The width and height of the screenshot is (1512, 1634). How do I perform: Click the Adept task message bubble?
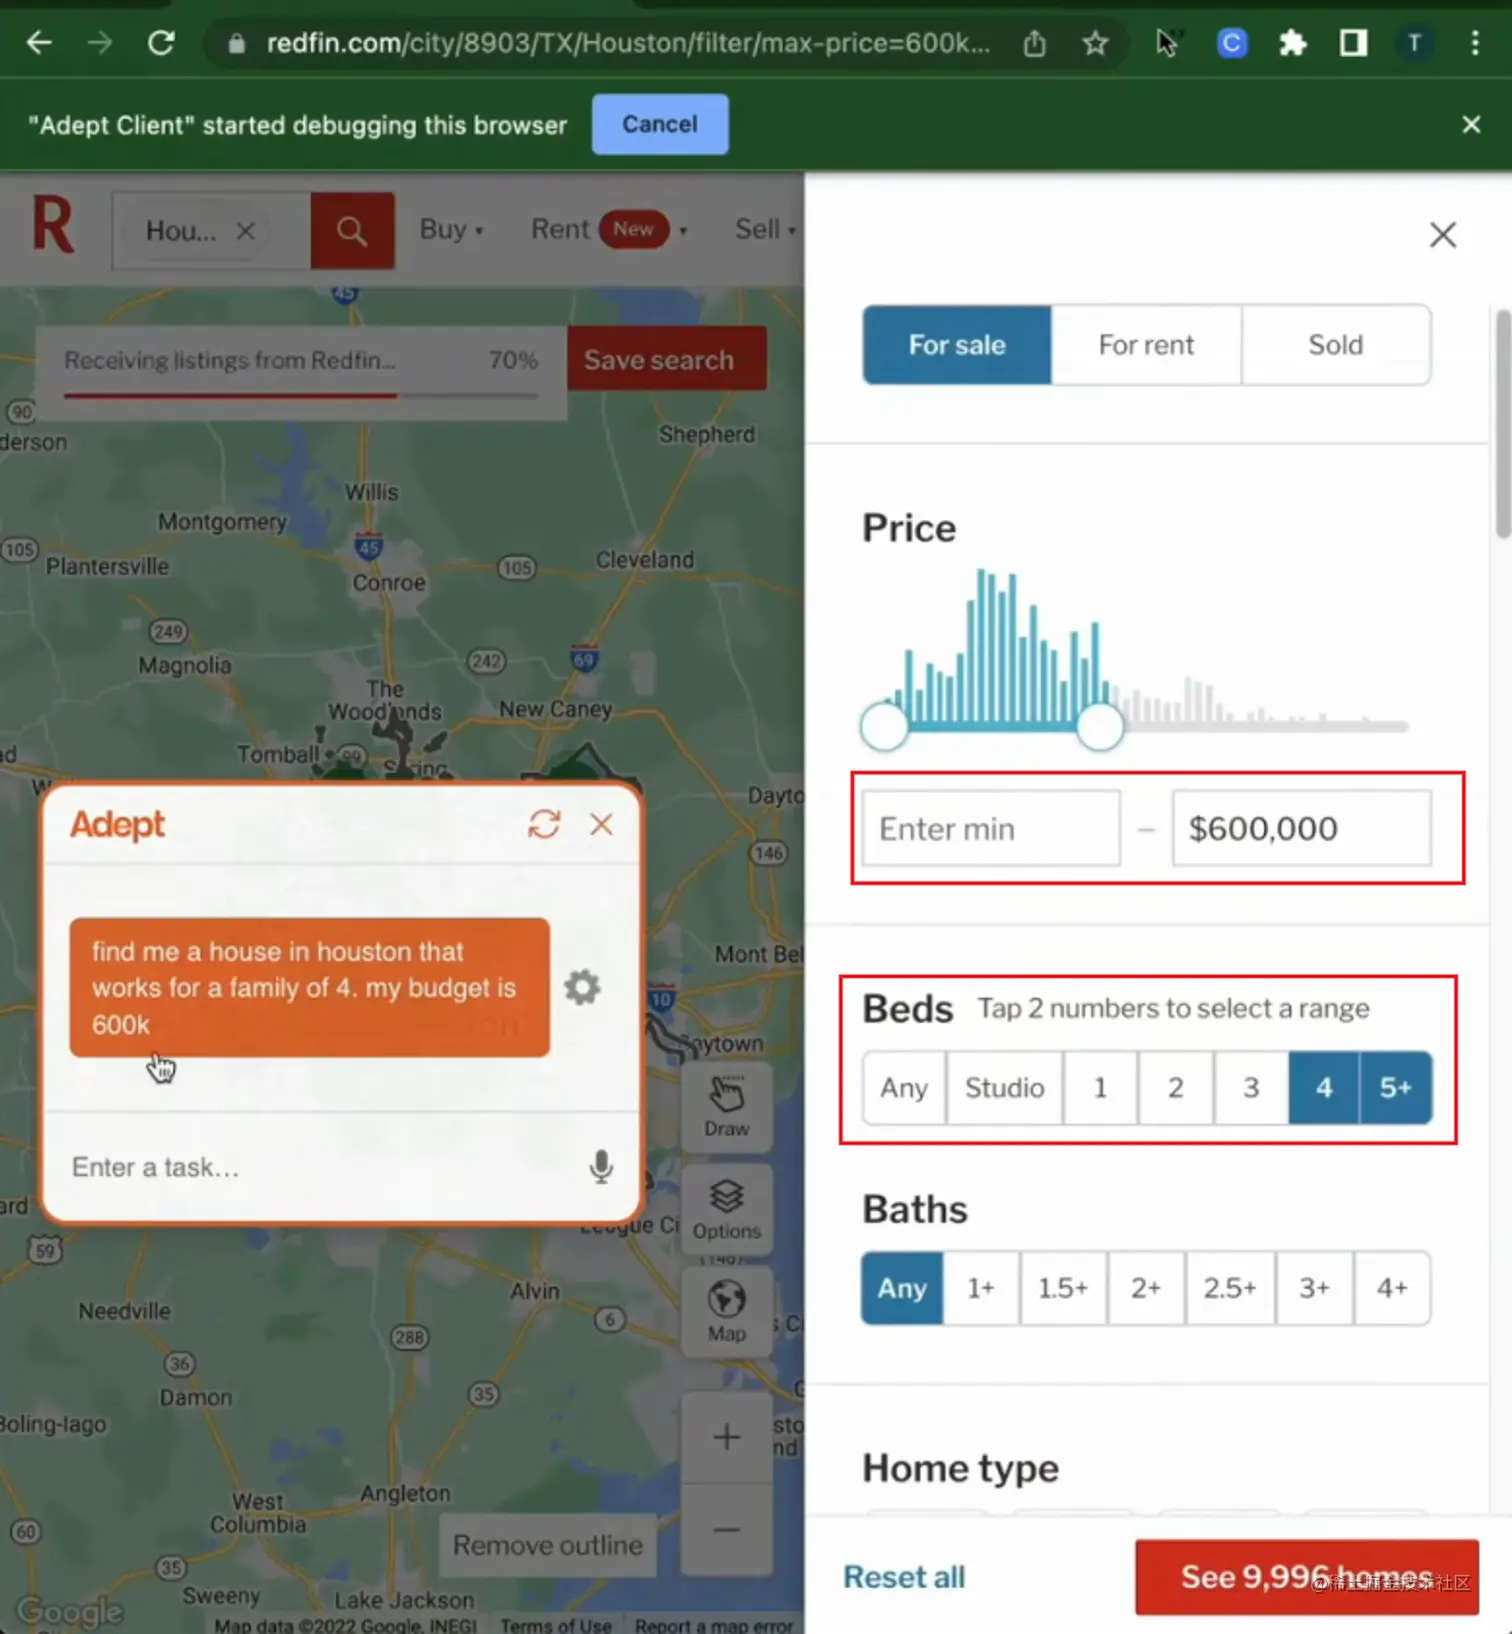pos(309,987)
